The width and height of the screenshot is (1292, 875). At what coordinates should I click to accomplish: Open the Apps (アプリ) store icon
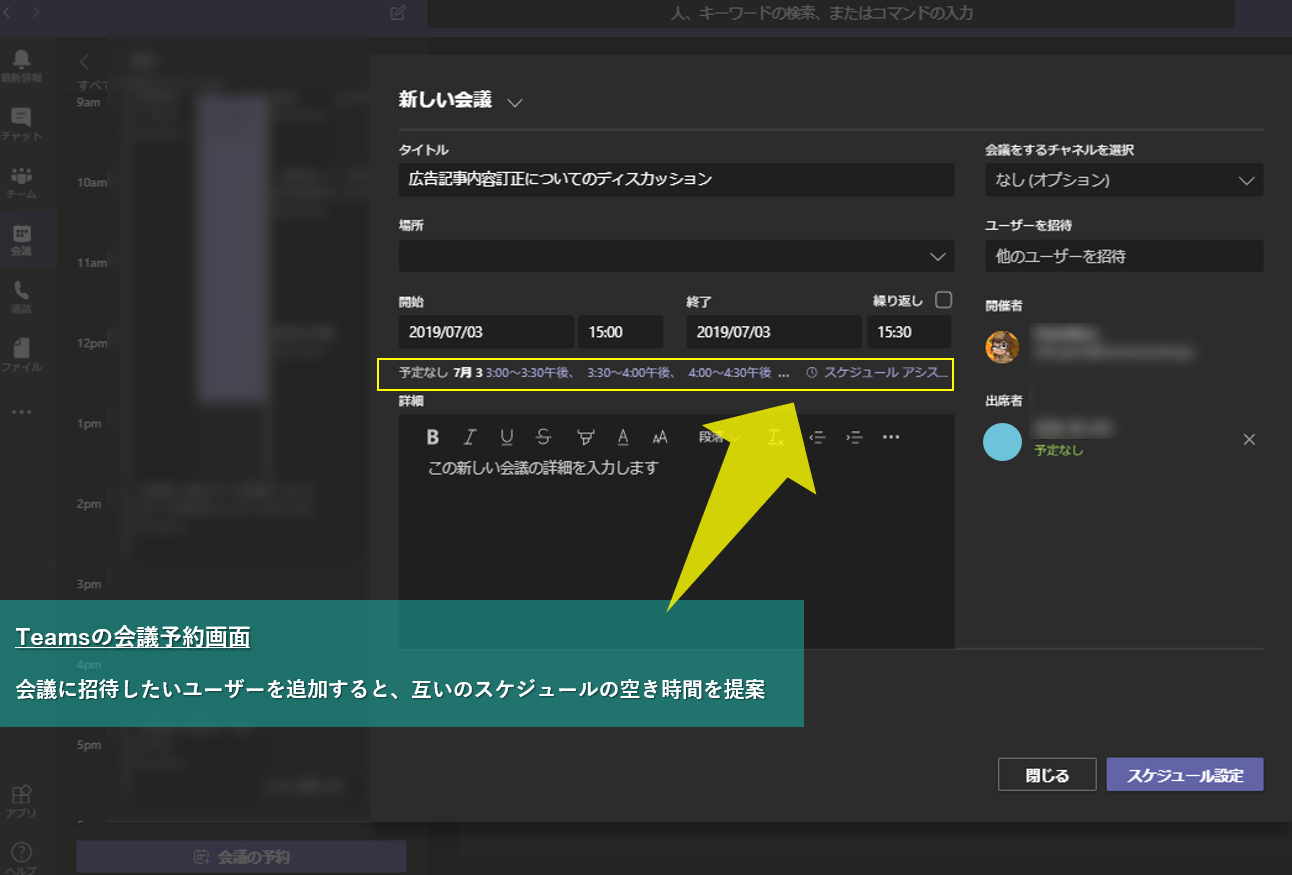pos(21,801)
